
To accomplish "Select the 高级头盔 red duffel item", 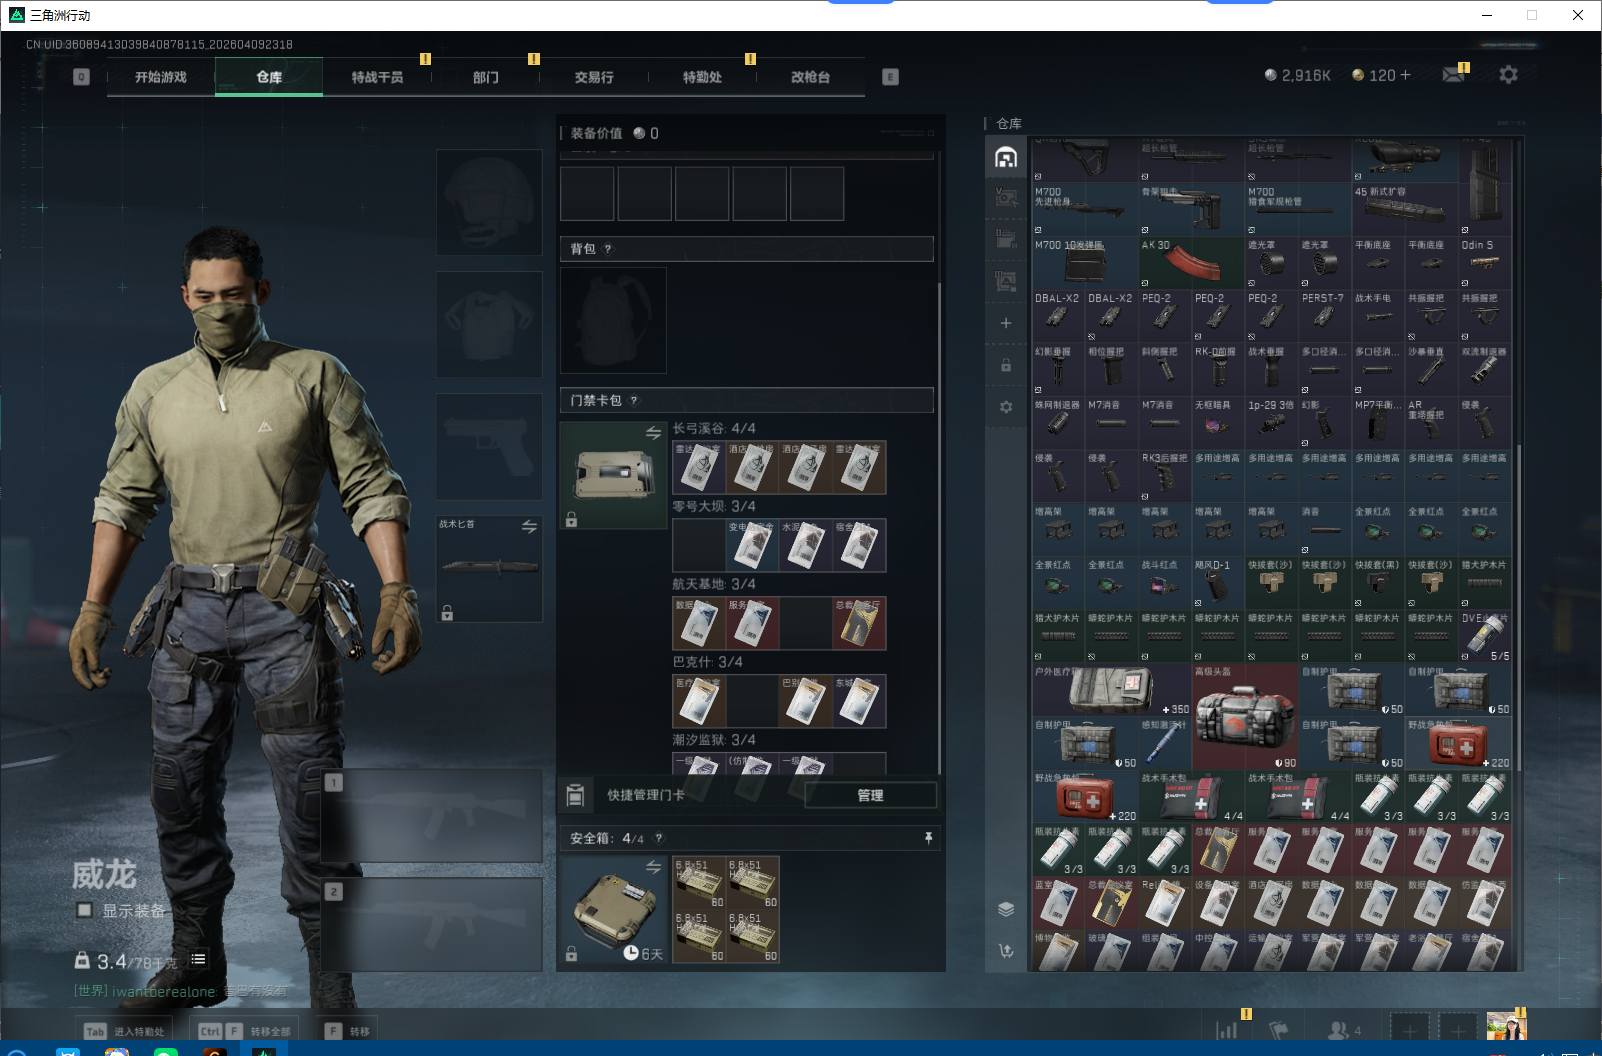I will coord(1245,716).
